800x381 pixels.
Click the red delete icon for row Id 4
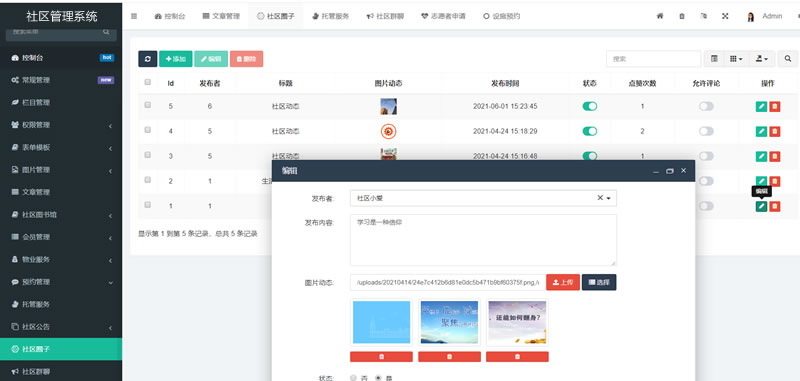[x=774, y=132]
